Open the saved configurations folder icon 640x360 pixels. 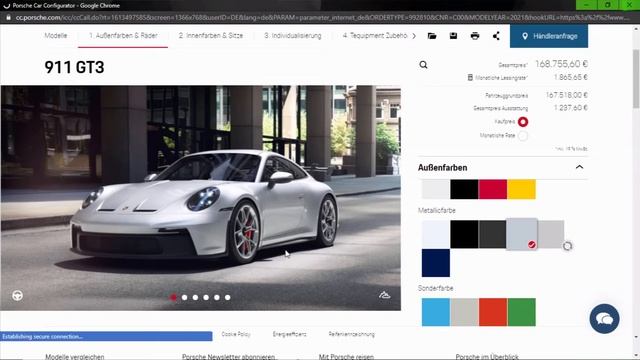click(432, 36)
